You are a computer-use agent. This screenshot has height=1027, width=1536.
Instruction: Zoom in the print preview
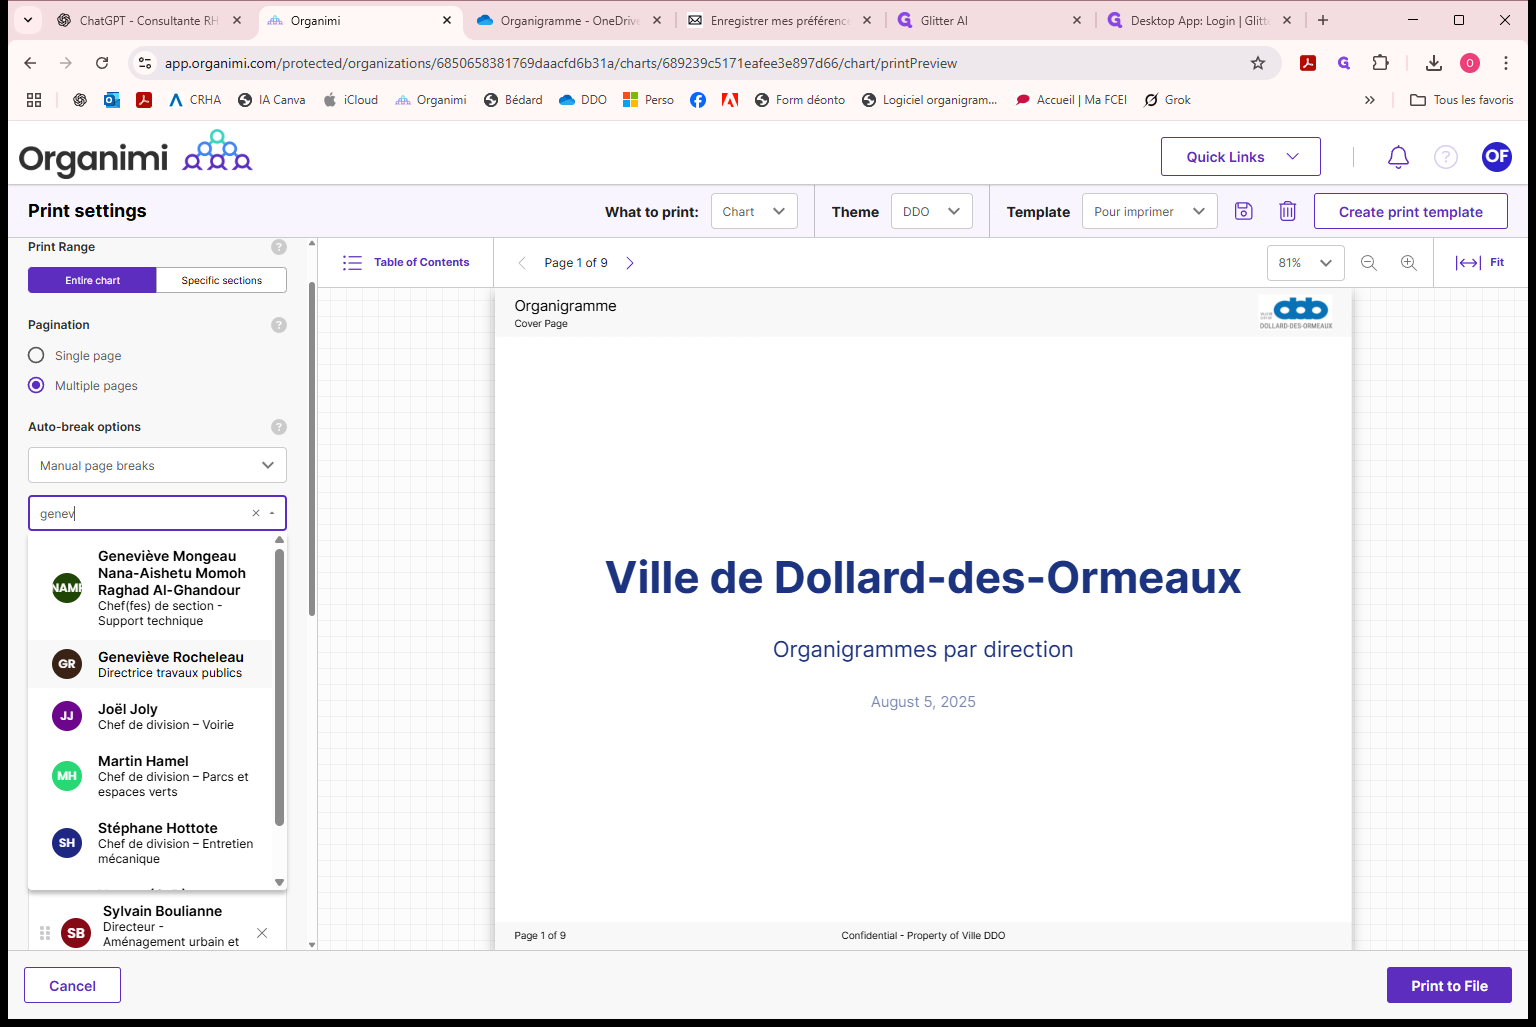1409,263
